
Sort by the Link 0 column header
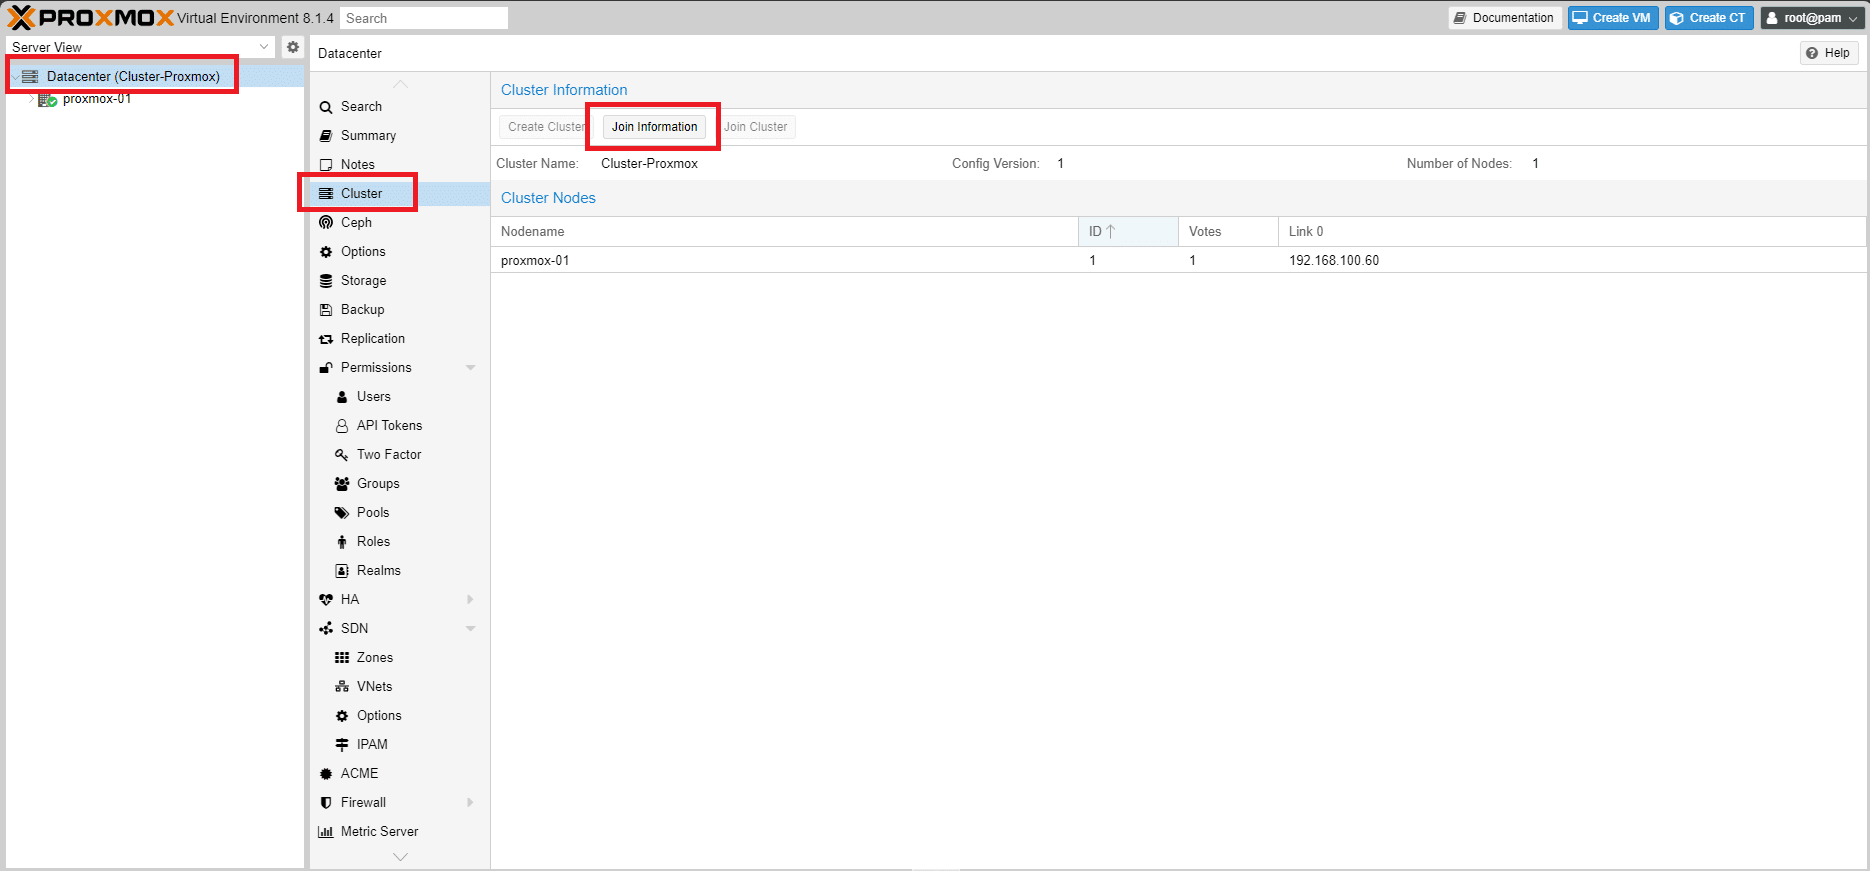(1572, 232)
